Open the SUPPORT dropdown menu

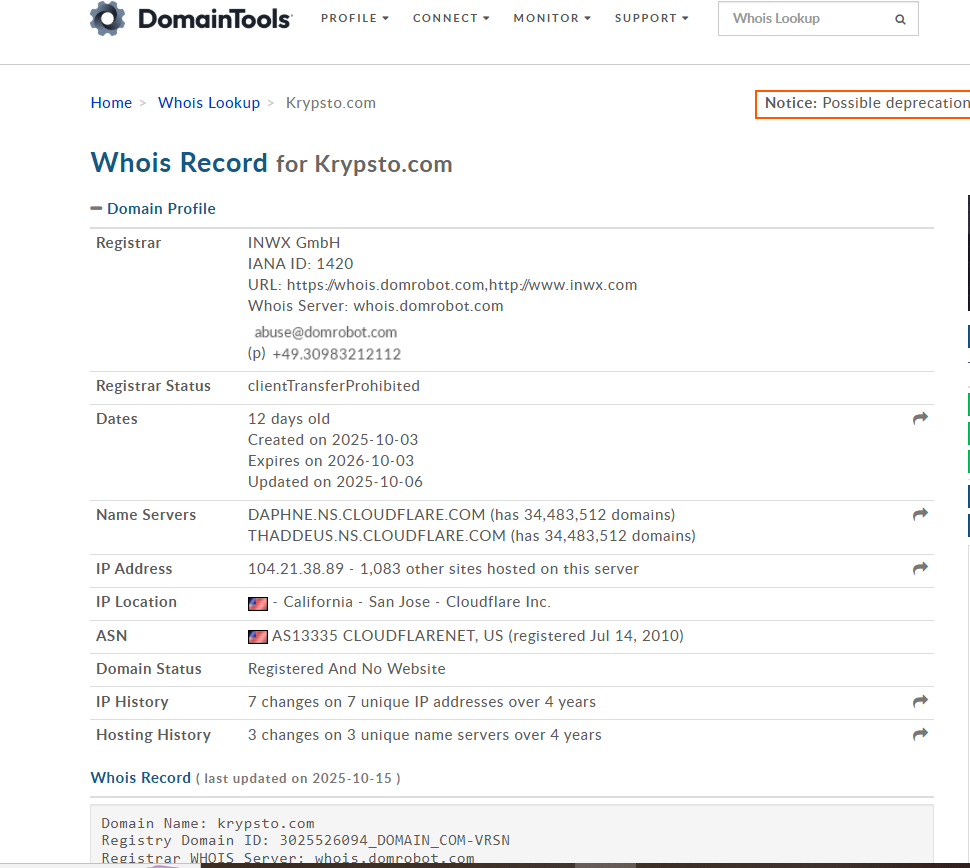(651, 19)
